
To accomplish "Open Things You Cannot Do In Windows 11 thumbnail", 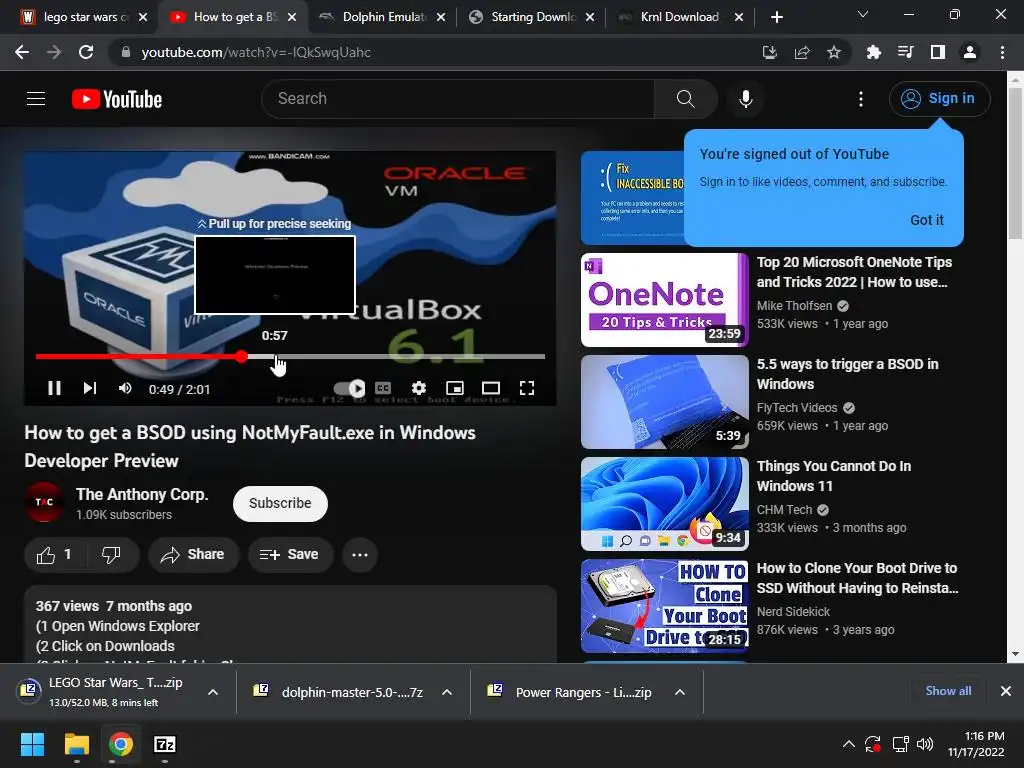I will tap(664, 504).
